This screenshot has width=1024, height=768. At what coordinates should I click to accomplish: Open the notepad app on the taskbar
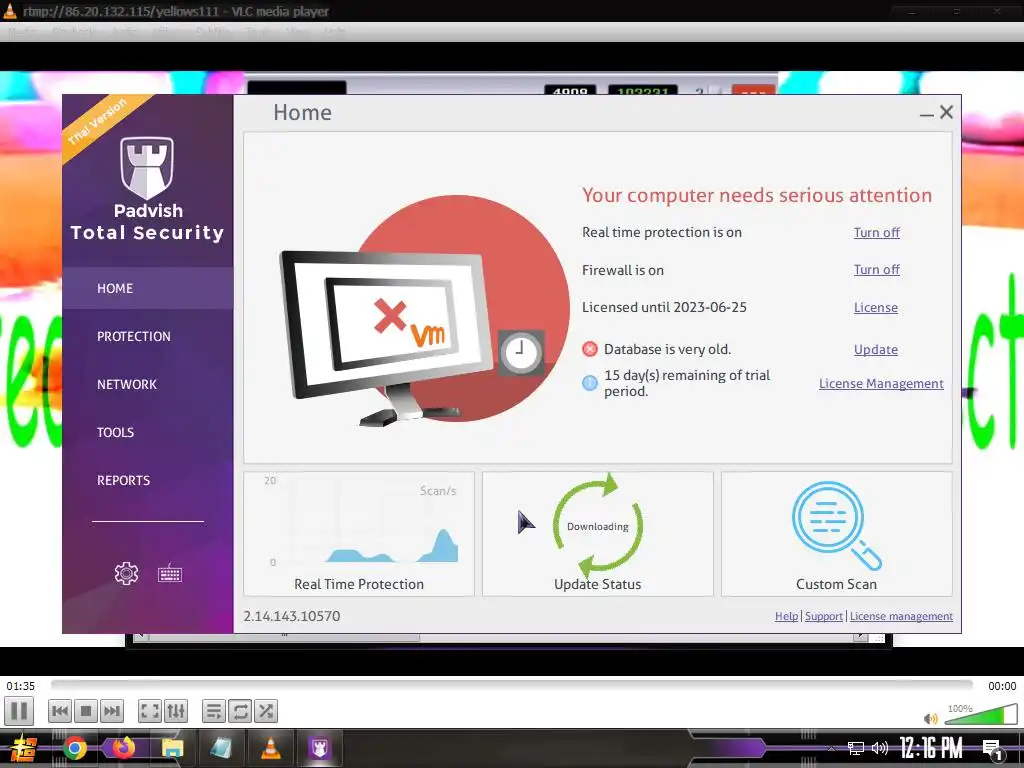pos(221,748)
